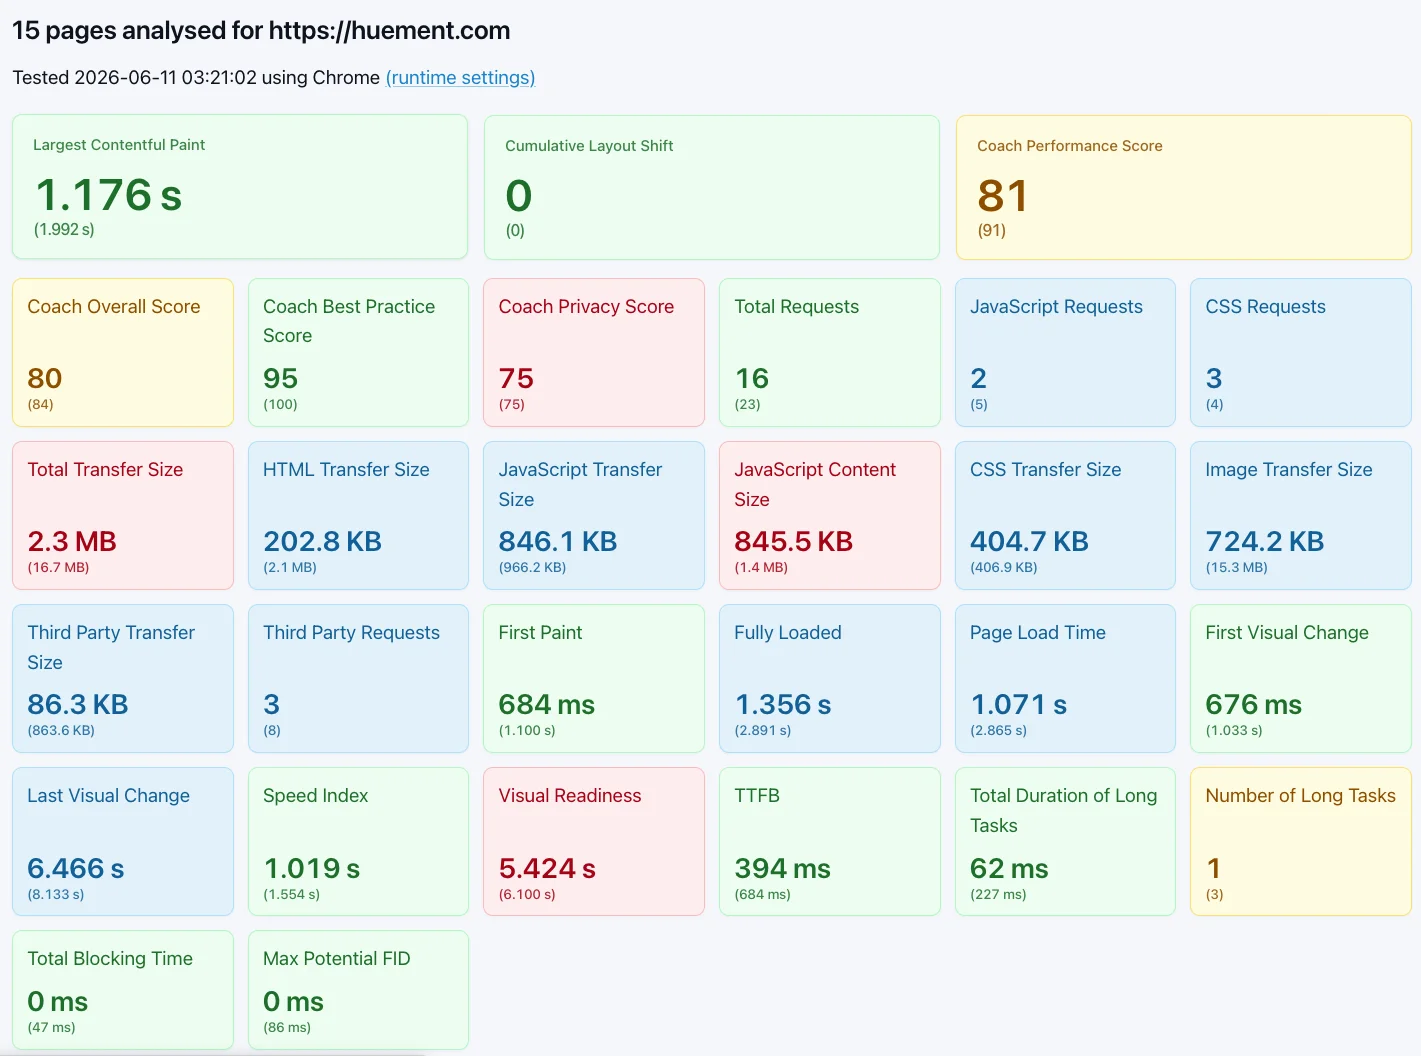Select the (8.133 s) value under Last Visual Change
The image size is (1421, 1056).
(x=56, y=894)
